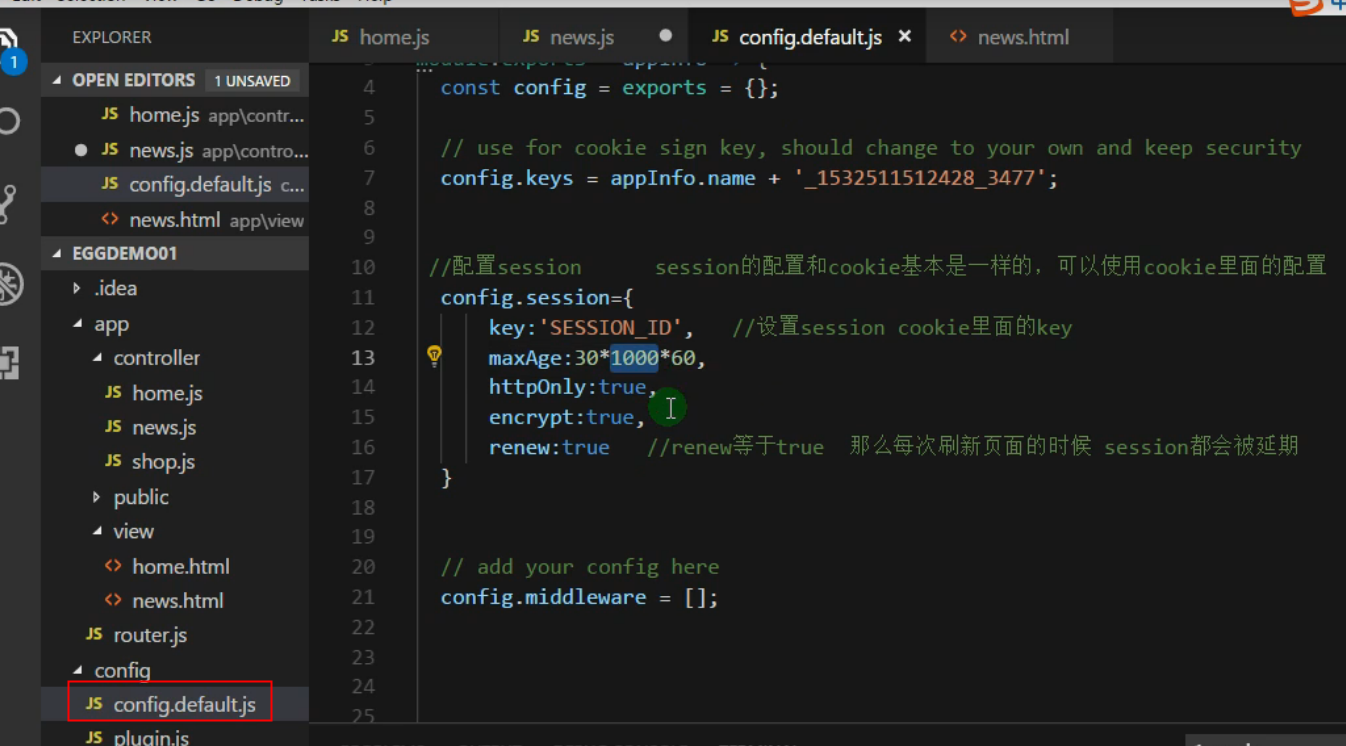The image size is (1346, 746).
Task: Click the 'httpOnly:true' line
Action: click(573, 387)
